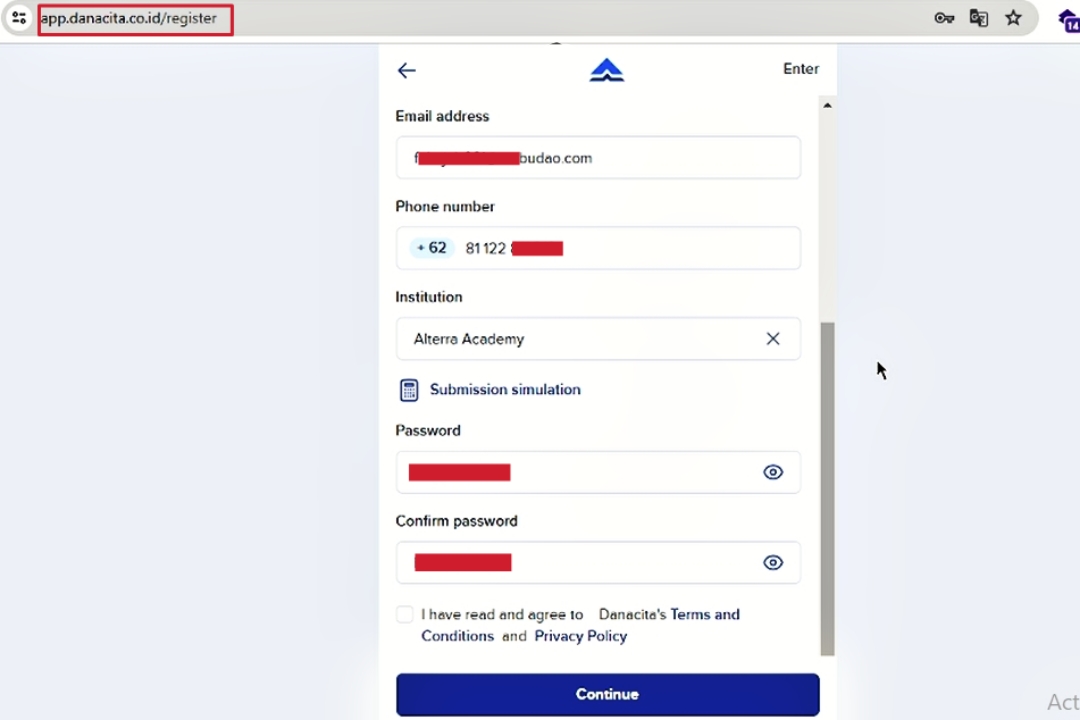Open the Submission simulation link
This screenshot has width=1080, height=720.
[x=506, y=389]
